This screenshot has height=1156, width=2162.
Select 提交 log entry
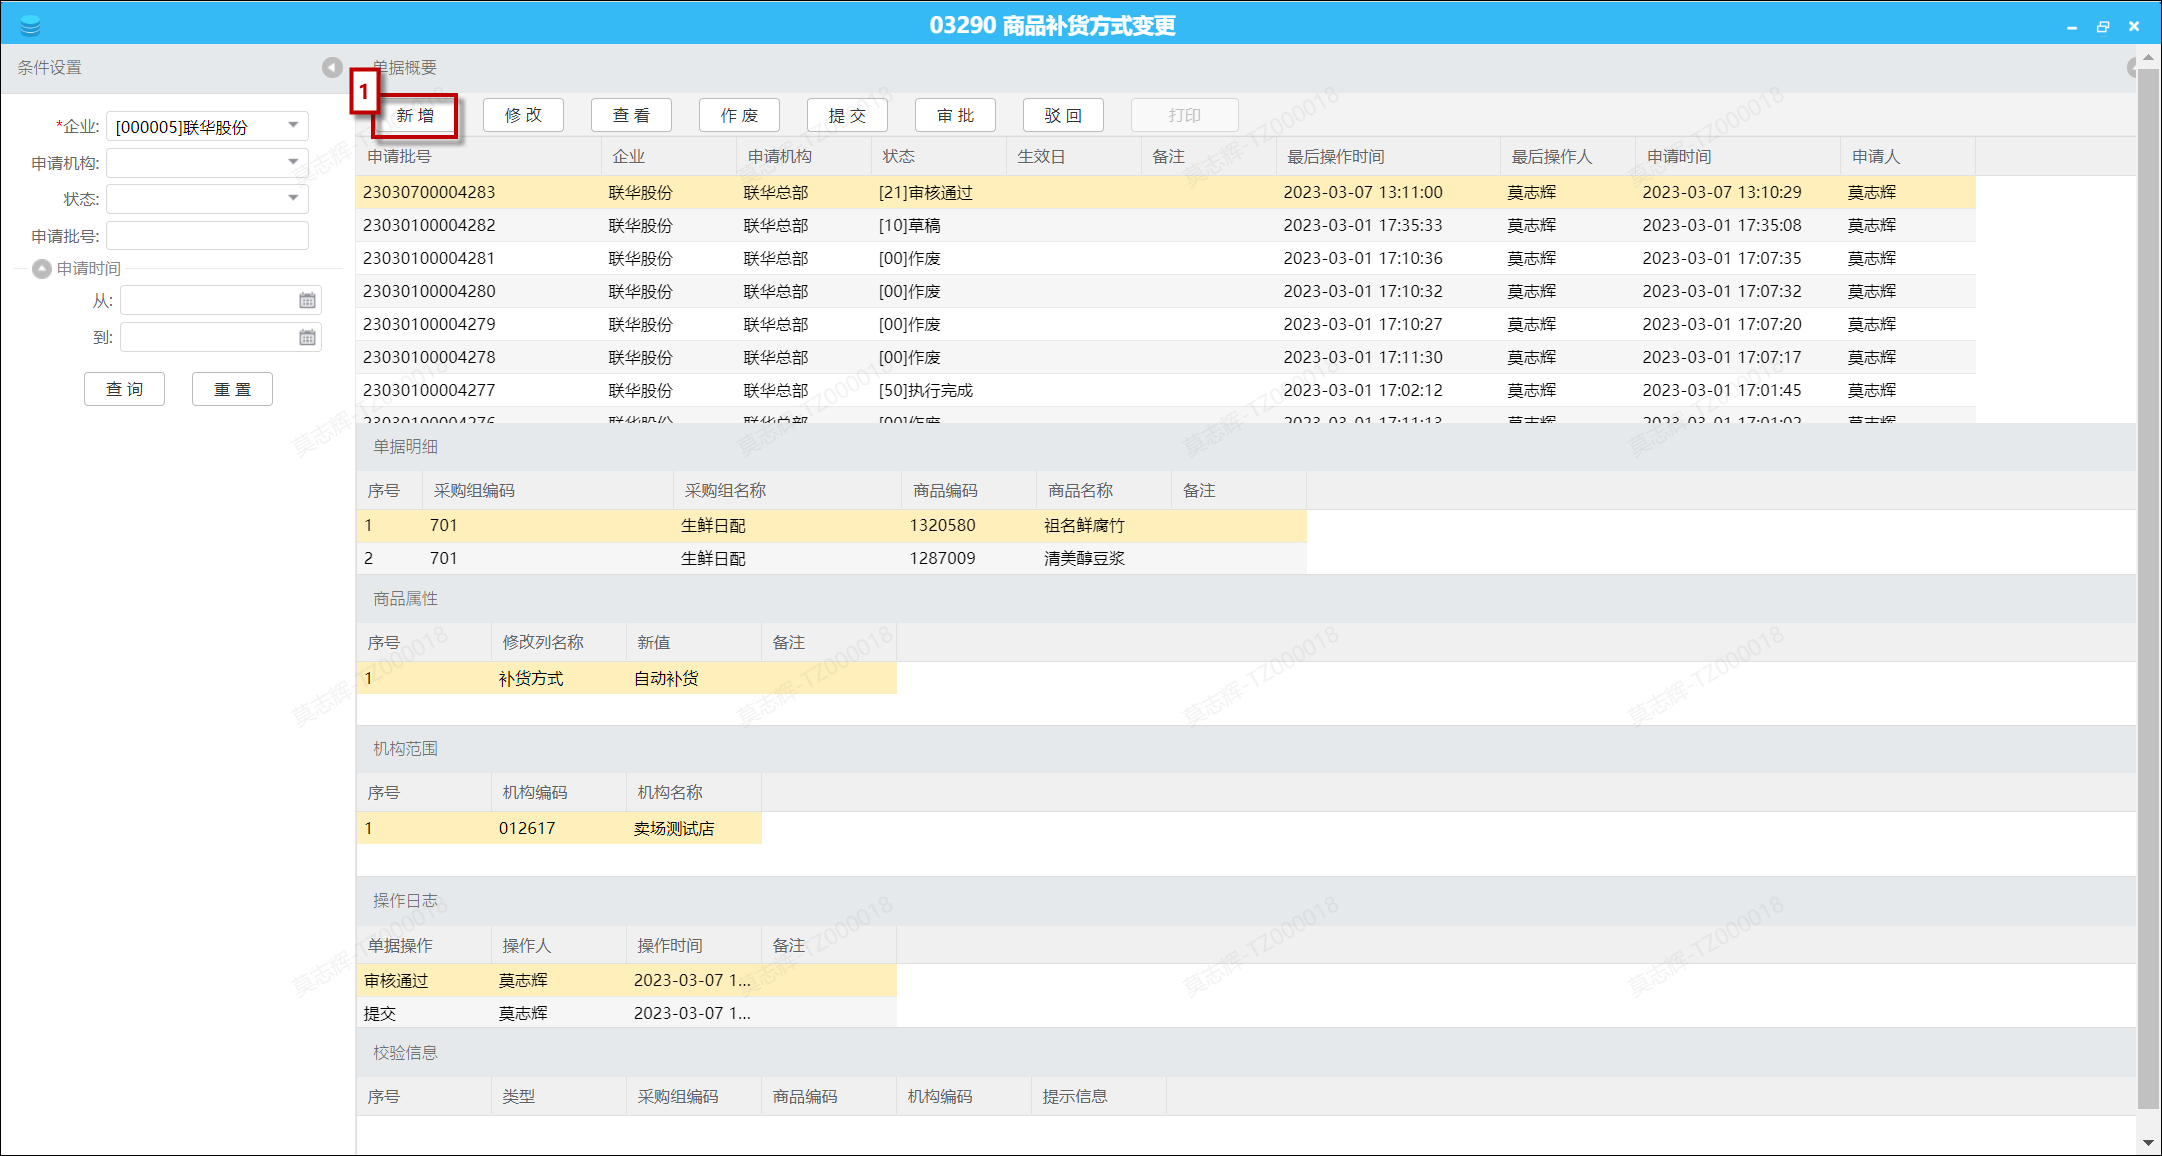[626, 1013]
